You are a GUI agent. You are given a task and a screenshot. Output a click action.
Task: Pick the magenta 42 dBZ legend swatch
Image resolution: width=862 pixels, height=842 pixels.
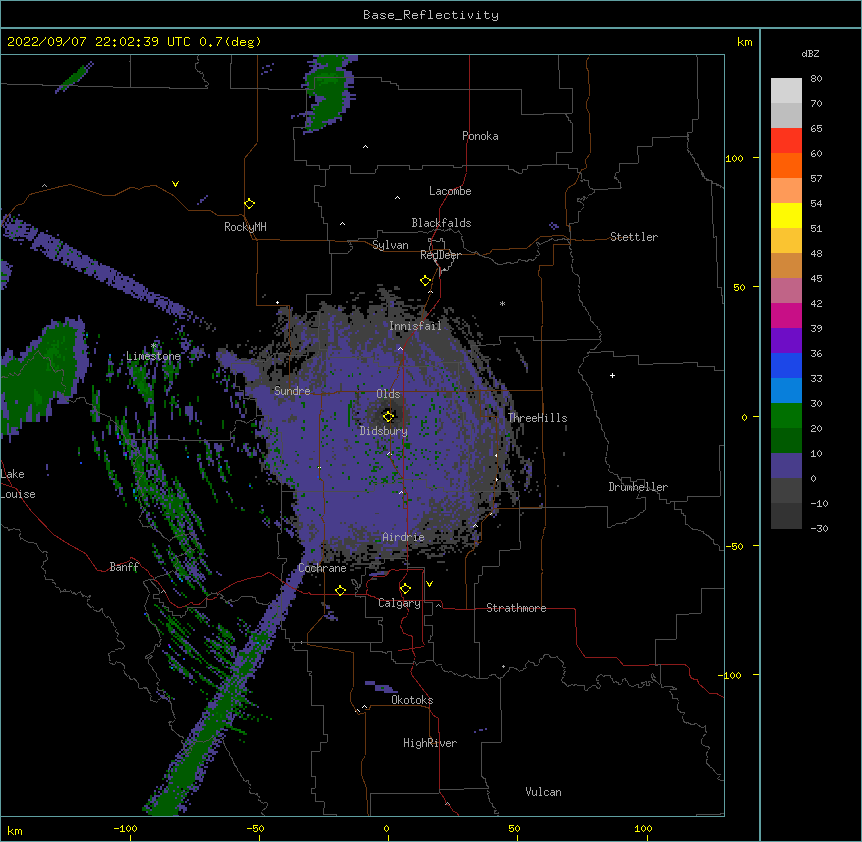(x=786, y=315)
